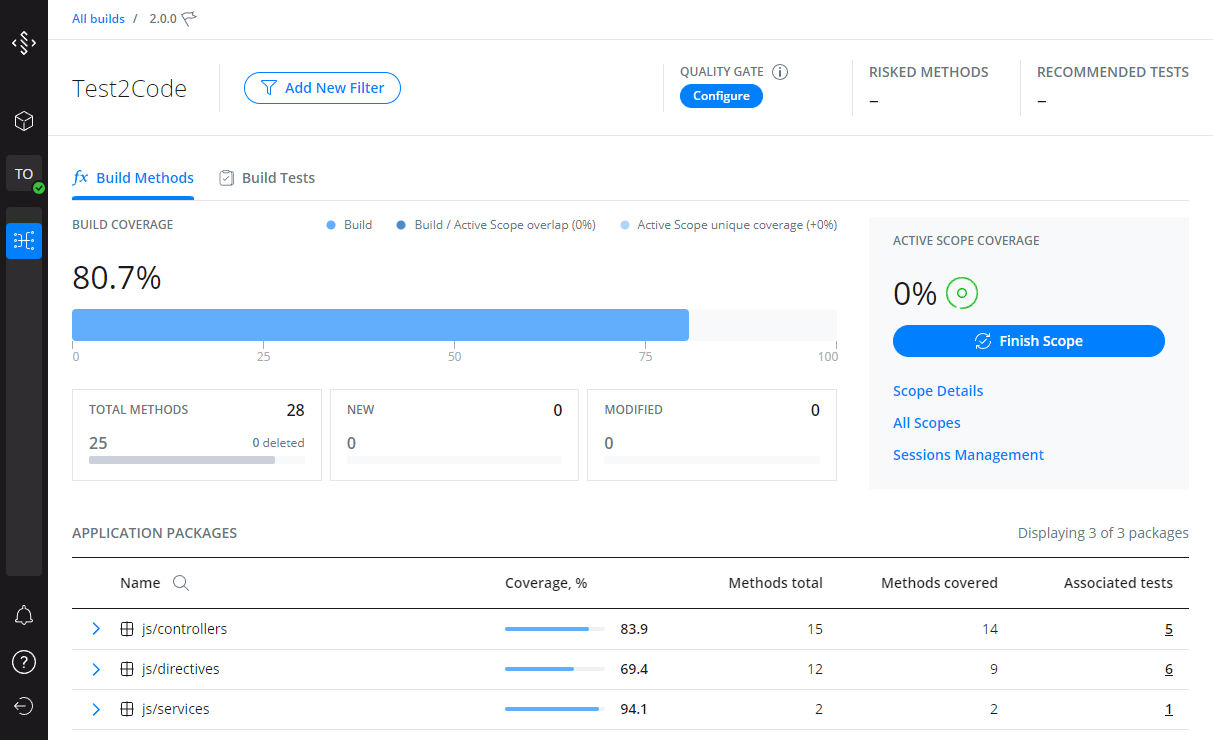
Task: Click the js/directives package name
Action: [x=180, y=669]
